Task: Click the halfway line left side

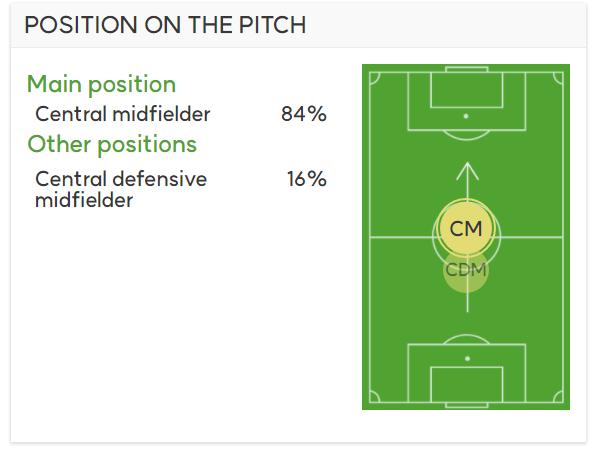Action: [401, 237]
